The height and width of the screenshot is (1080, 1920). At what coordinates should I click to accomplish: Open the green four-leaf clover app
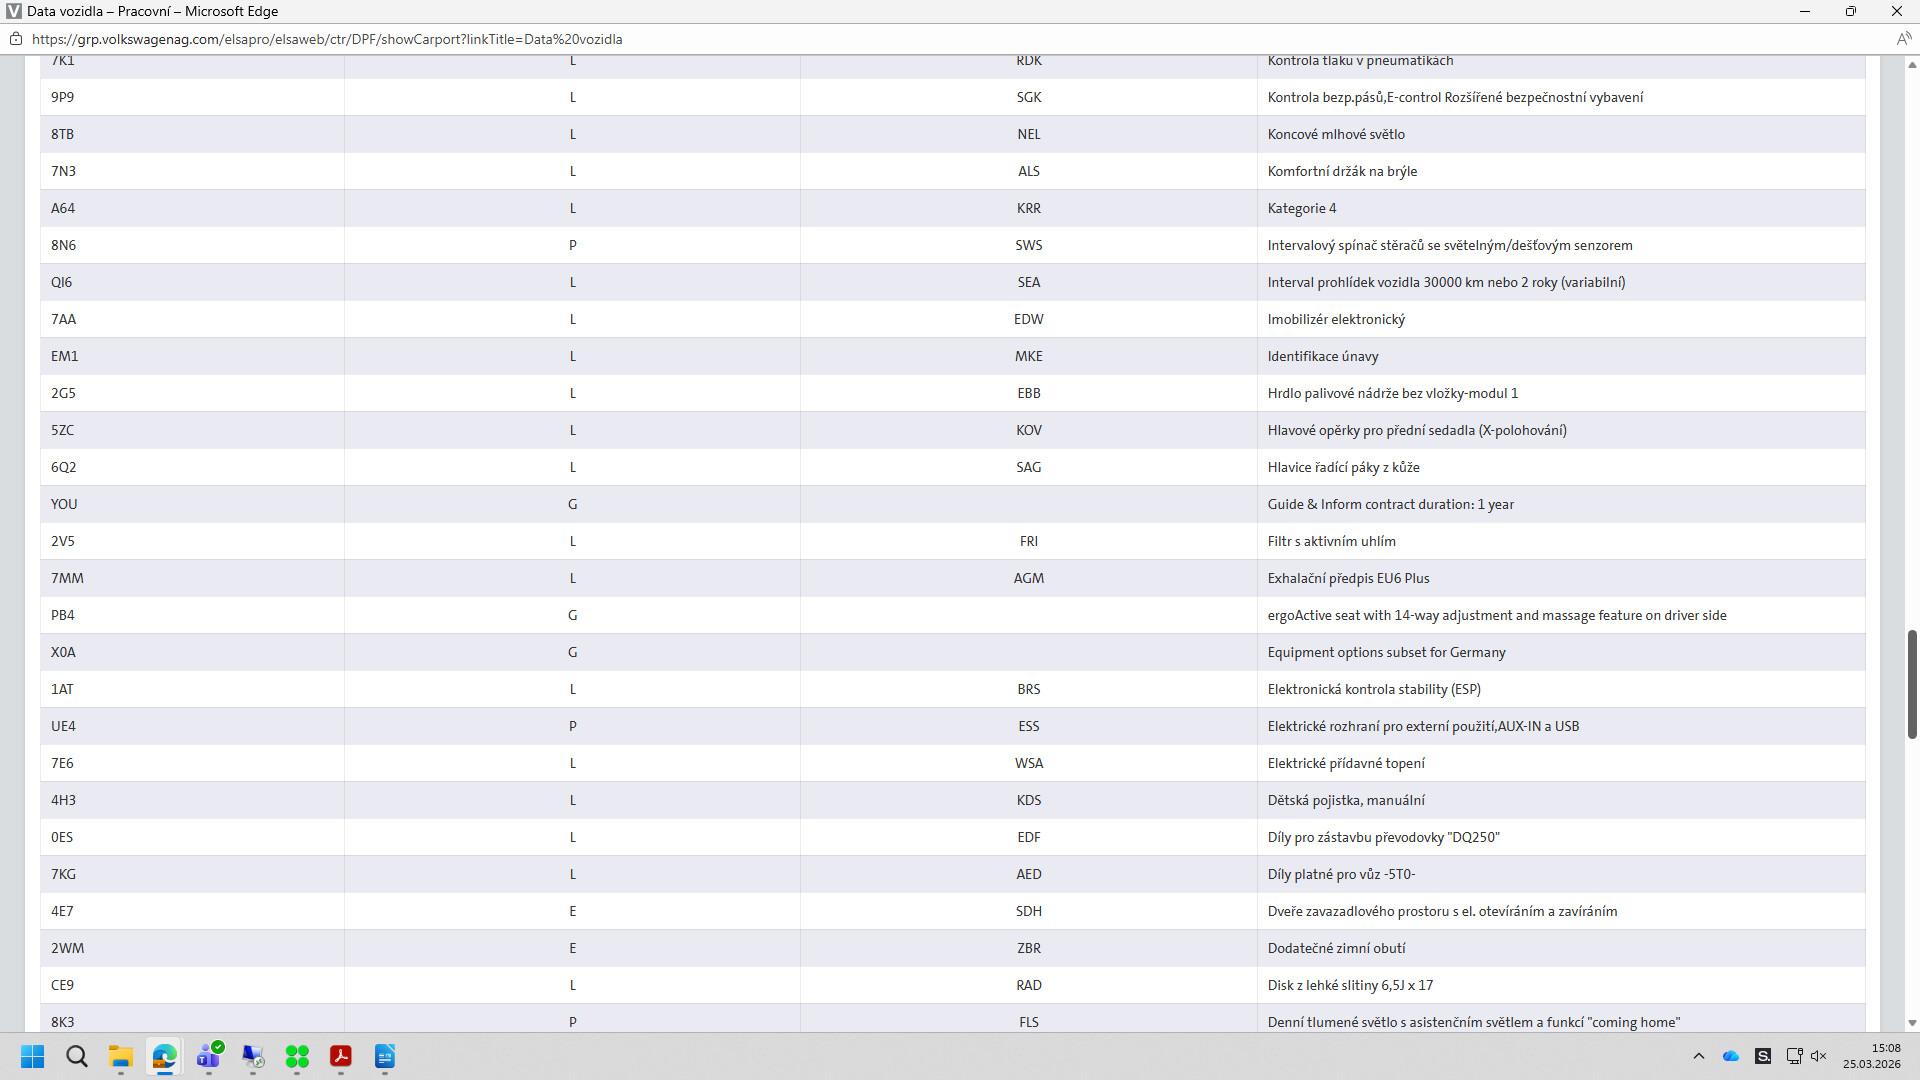pos(297,1056)
